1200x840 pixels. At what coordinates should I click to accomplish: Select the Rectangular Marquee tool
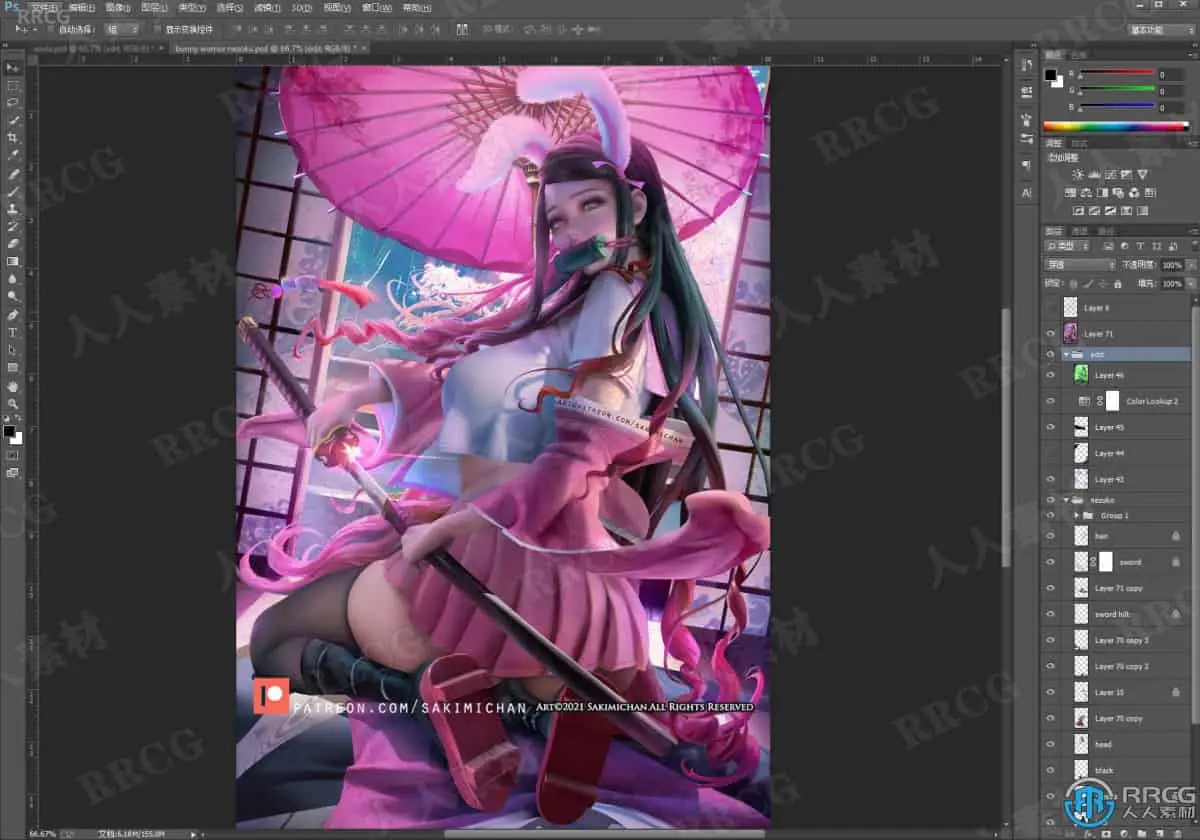(x=13, y=85)
